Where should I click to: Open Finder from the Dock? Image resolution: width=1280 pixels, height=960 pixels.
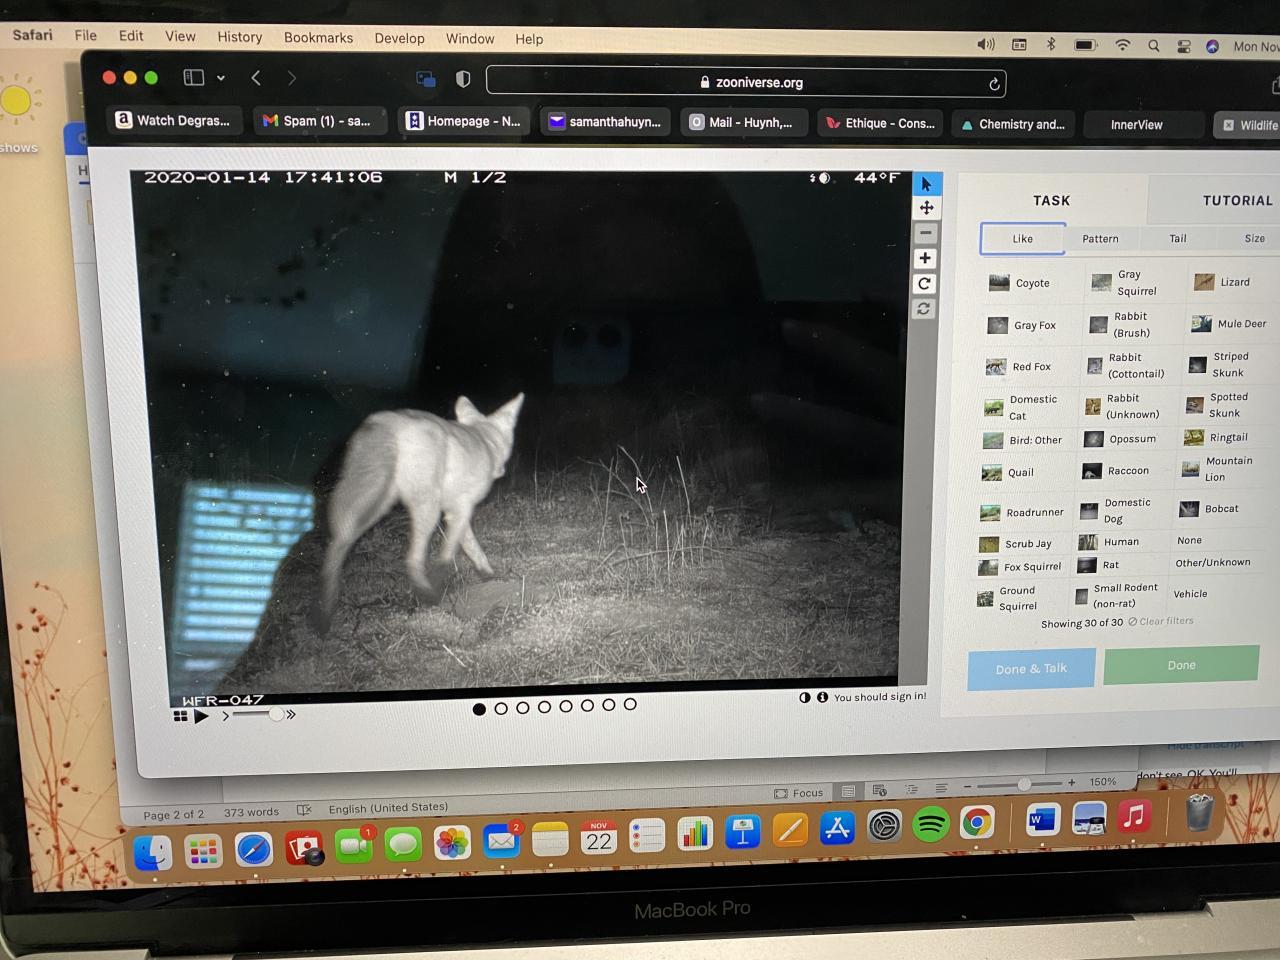[x=153, y=853]
